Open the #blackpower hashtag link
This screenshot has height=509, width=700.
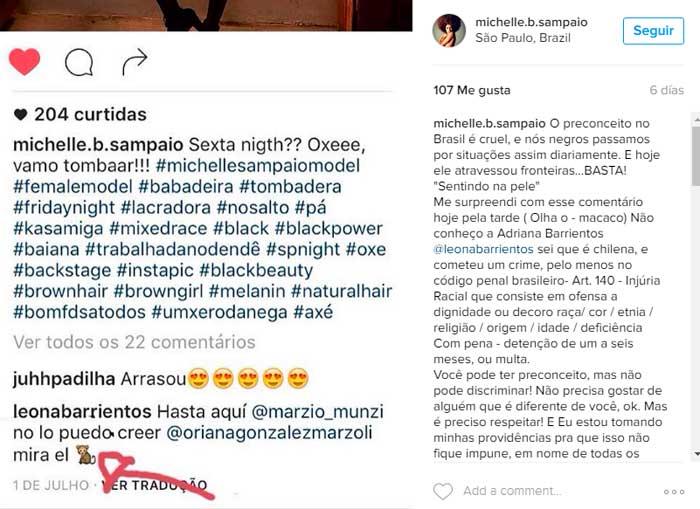click(329, 229)
